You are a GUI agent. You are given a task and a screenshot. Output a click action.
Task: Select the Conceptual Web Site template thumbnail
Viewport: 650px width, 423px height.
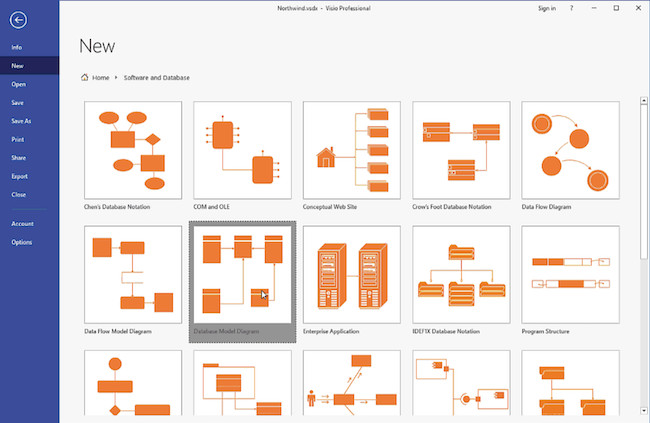coord(352,150)
